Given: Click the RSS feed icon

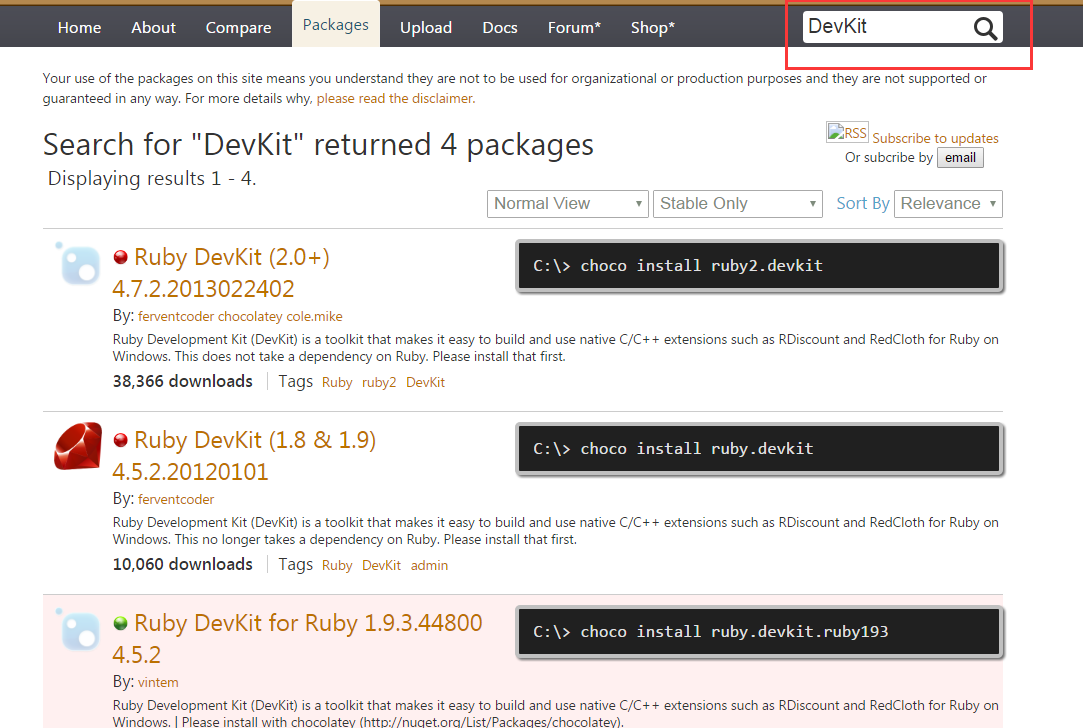Looking at the screenshot, I should 847,132.
